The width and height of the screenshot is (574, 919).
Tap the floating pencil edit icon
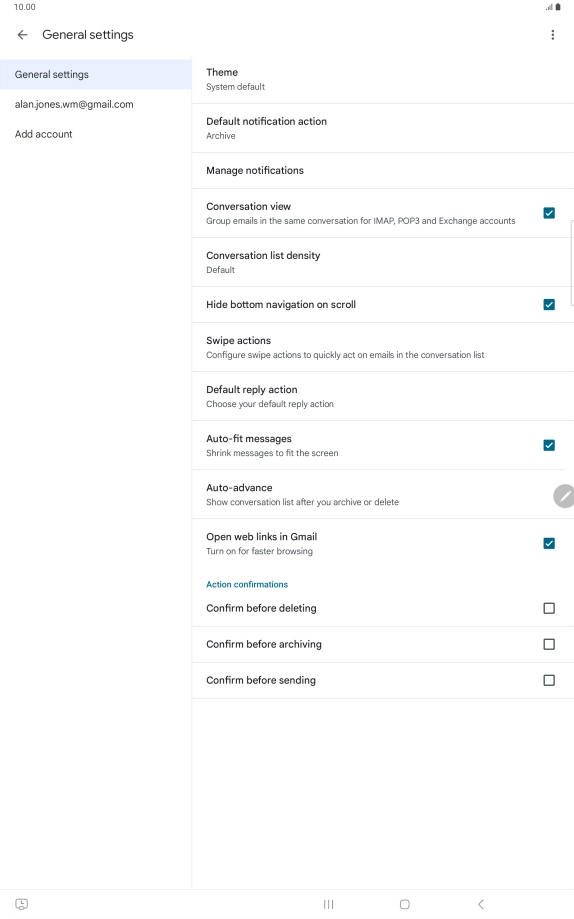tap(563, 496)
